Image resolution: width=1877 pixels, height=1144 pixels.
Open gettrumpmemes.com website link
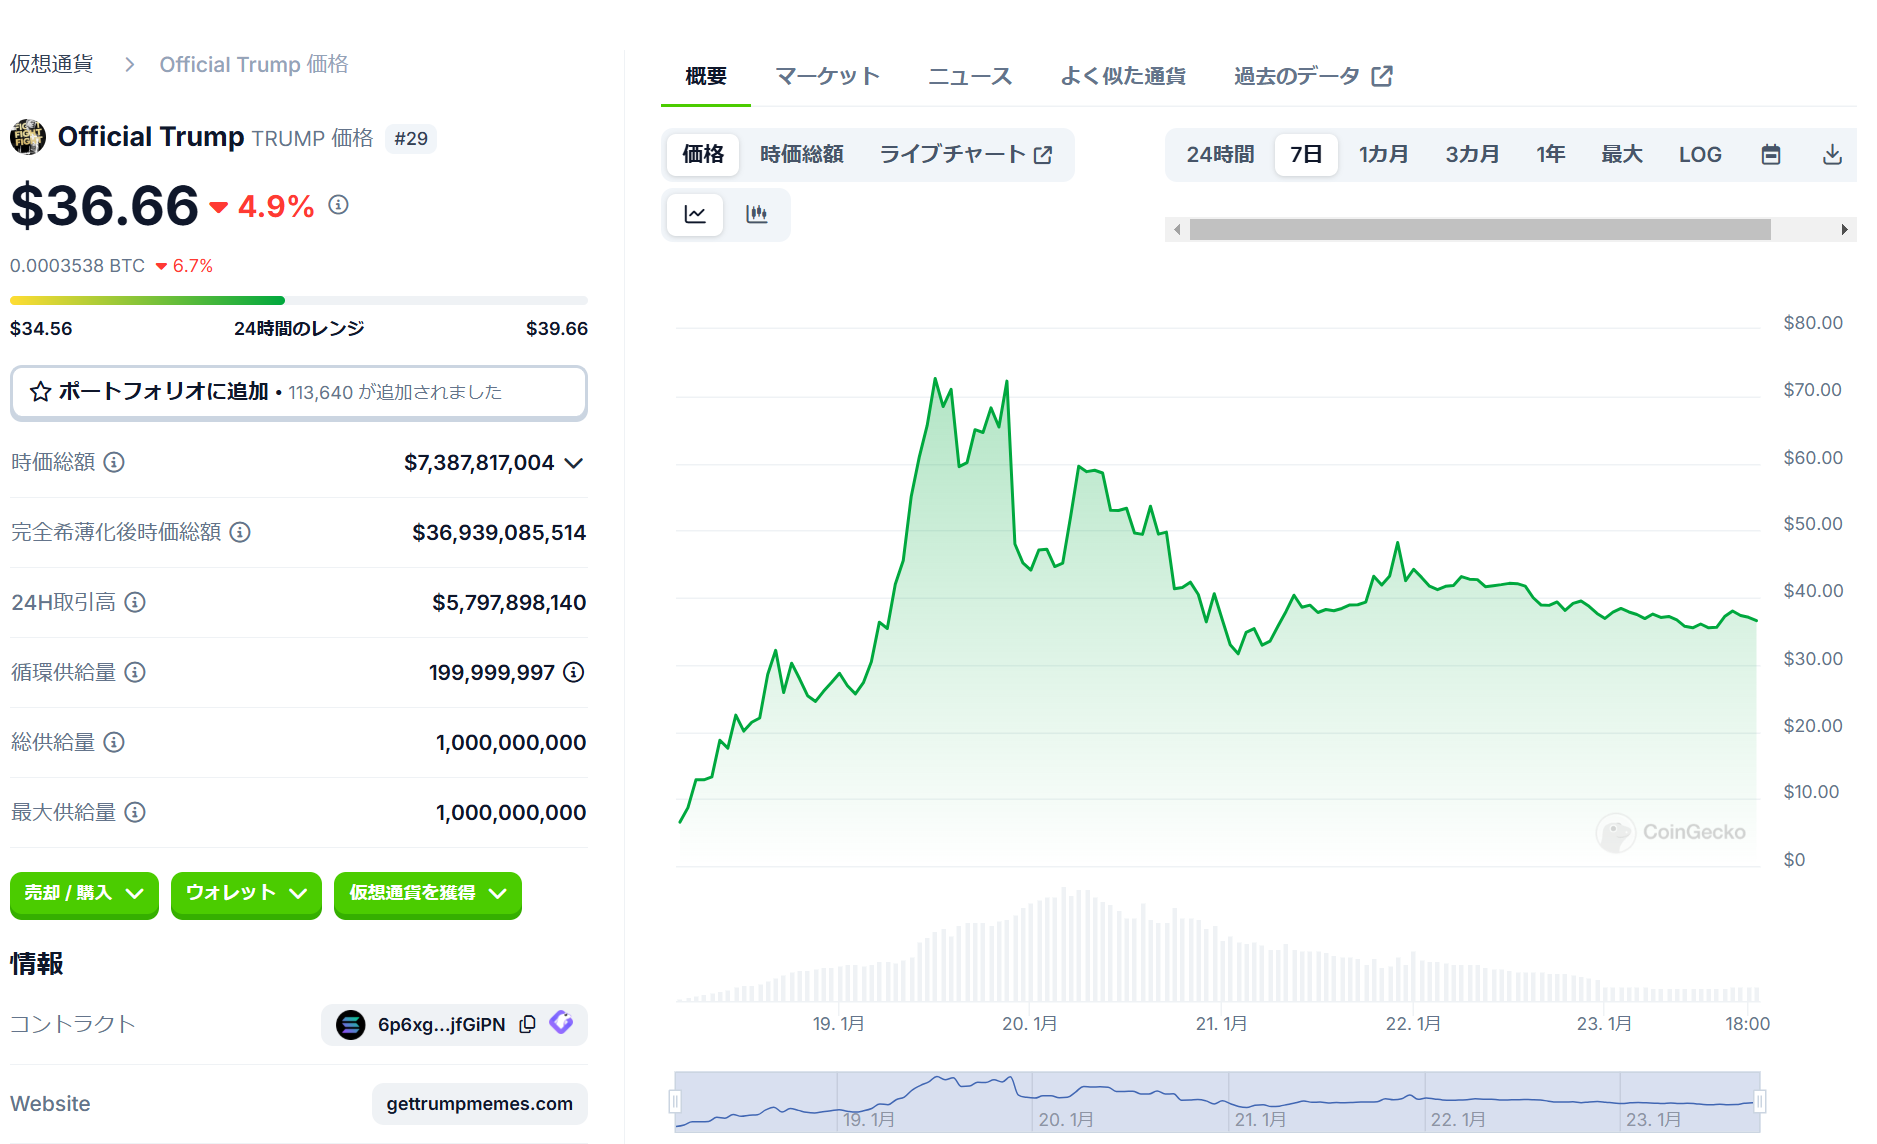tap(480, 1104)
